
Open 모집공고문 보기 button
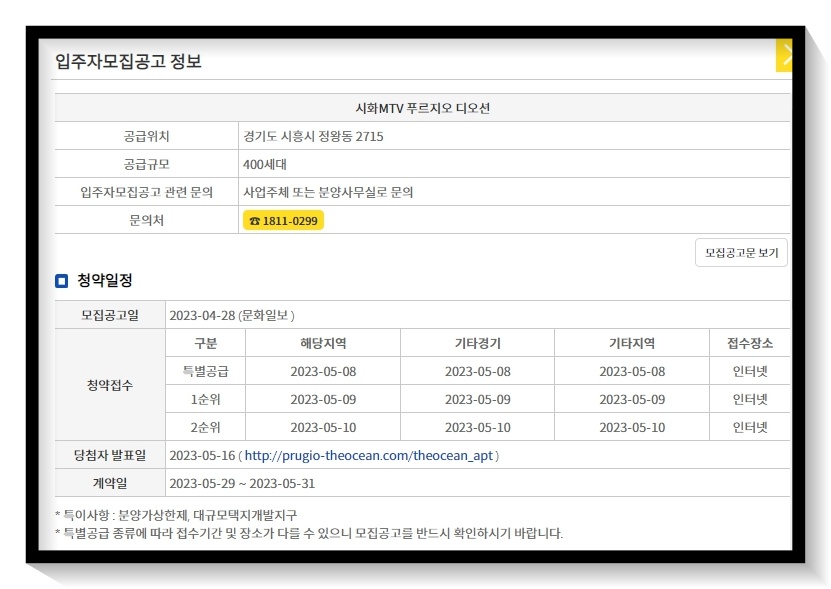[x=741, y=253]
